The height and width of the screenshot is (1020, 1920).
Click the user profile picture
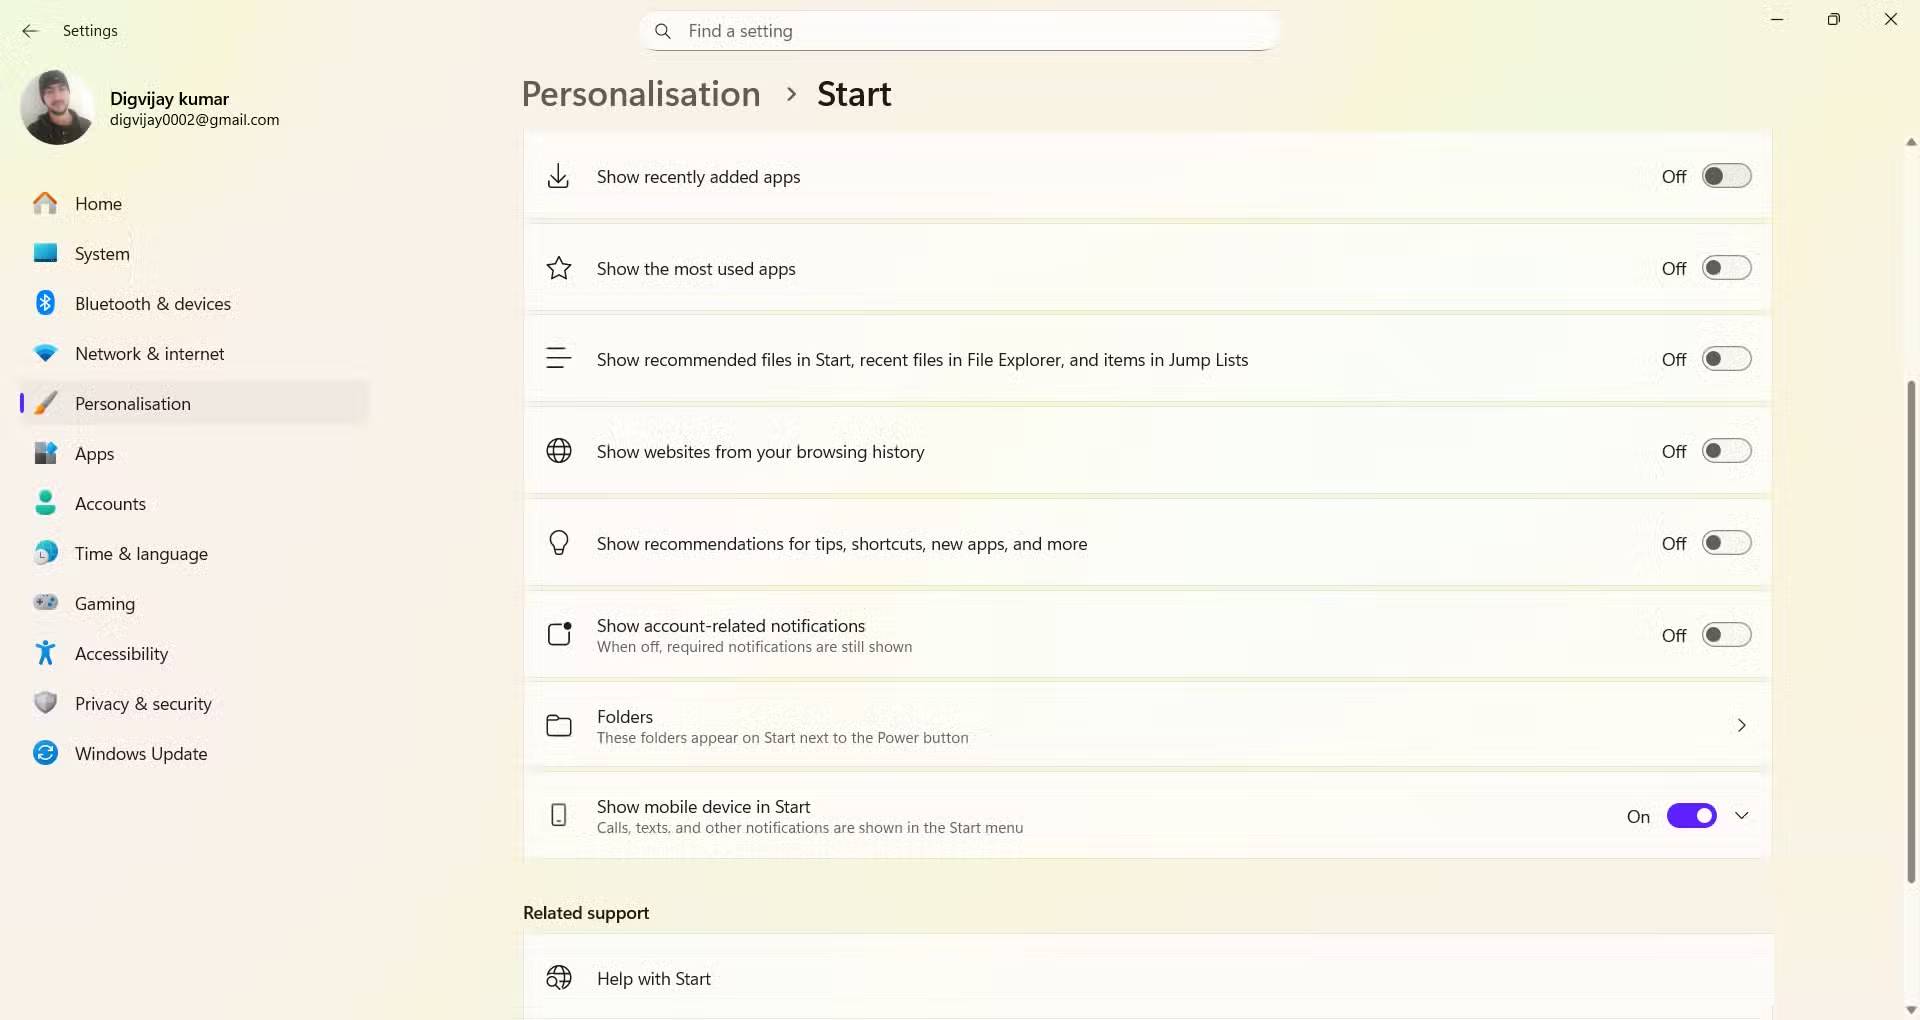57,108
